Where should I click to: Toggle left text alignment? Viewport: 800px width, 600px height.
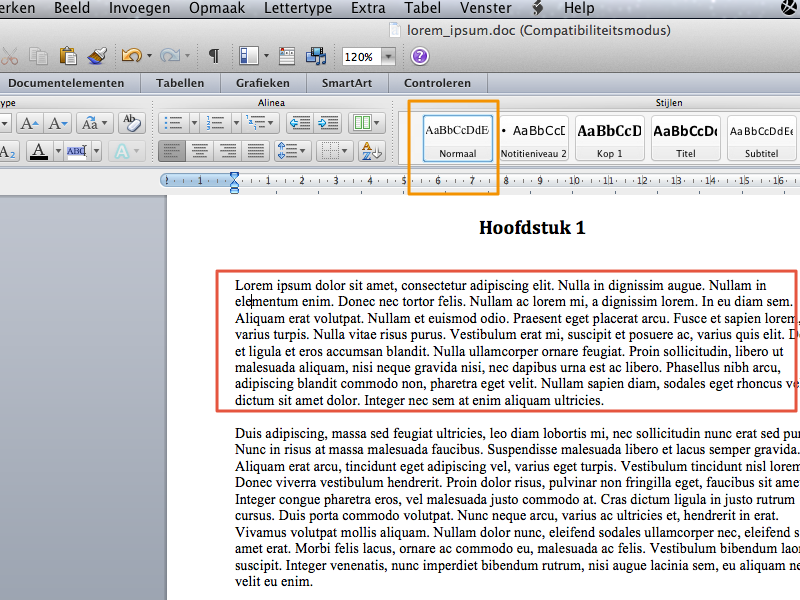pyautogui.click(x=171, y=151)
